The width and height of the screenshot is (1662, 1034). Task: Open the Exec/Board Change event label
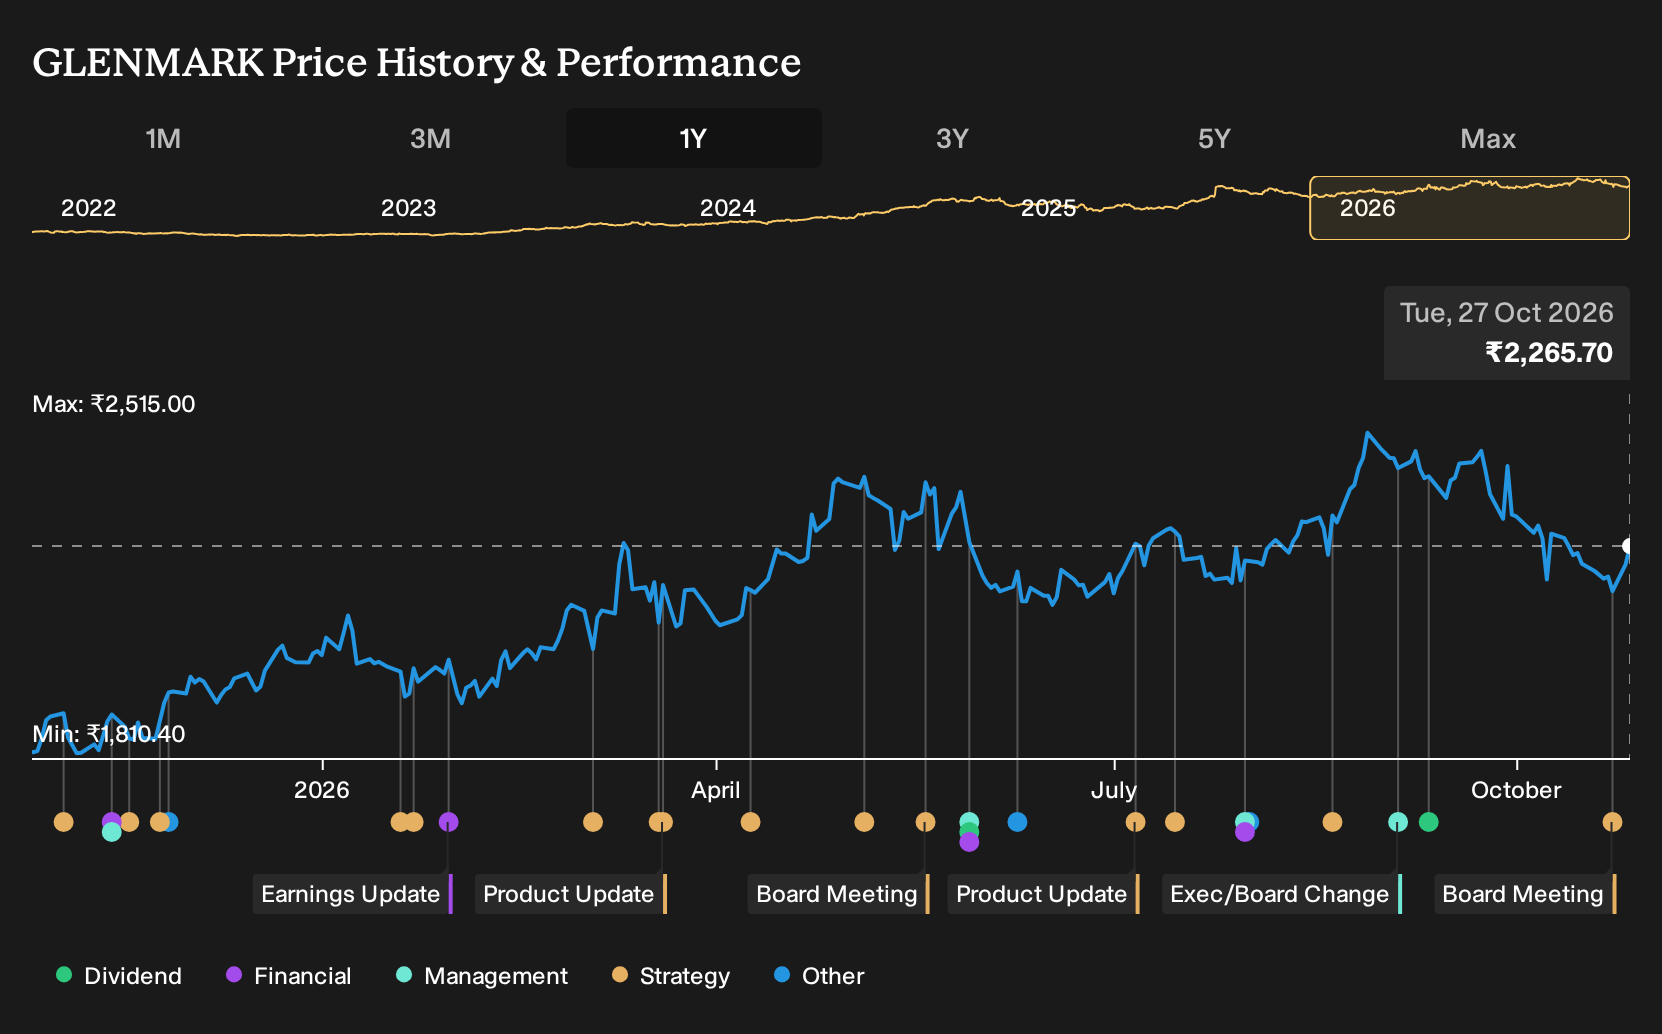(1282, 894)
